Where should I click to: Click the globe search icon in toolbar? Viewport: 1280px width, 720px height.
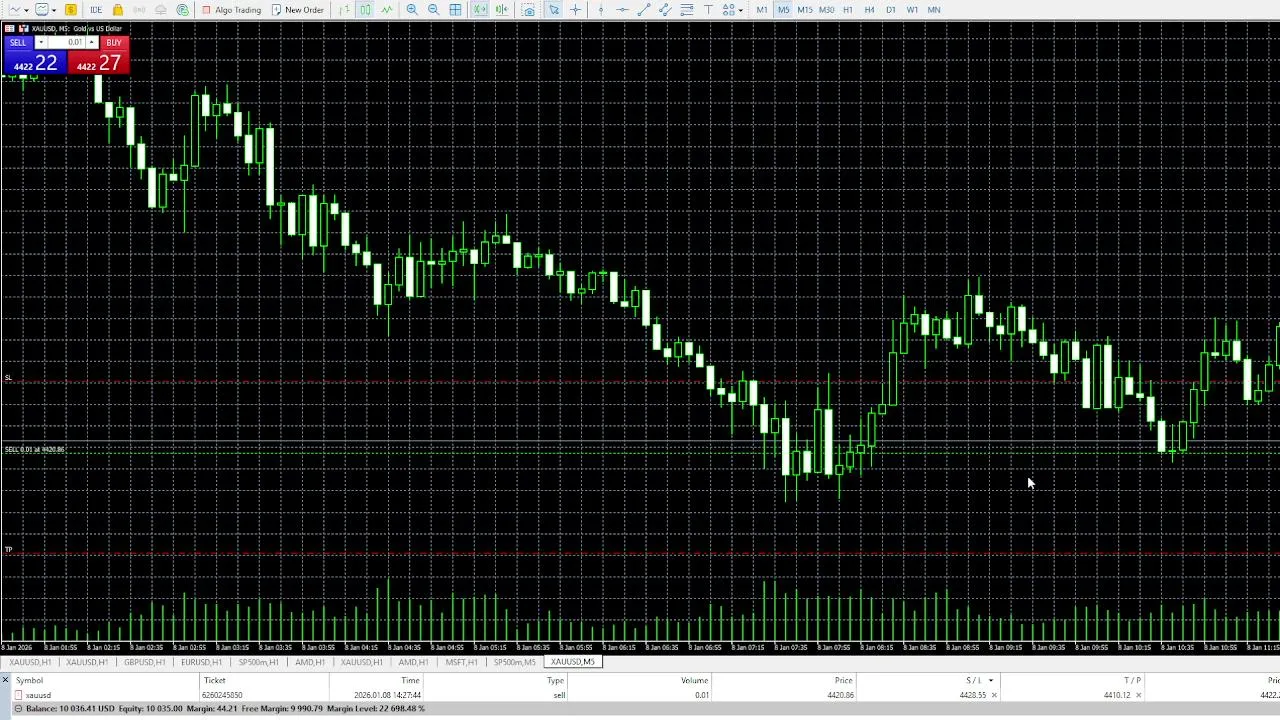click(183, 10)
